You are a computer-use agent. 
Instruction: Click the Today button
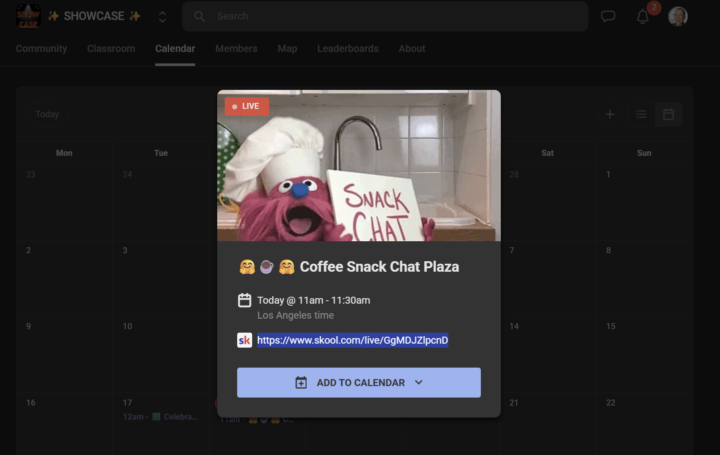coord(47,114)
